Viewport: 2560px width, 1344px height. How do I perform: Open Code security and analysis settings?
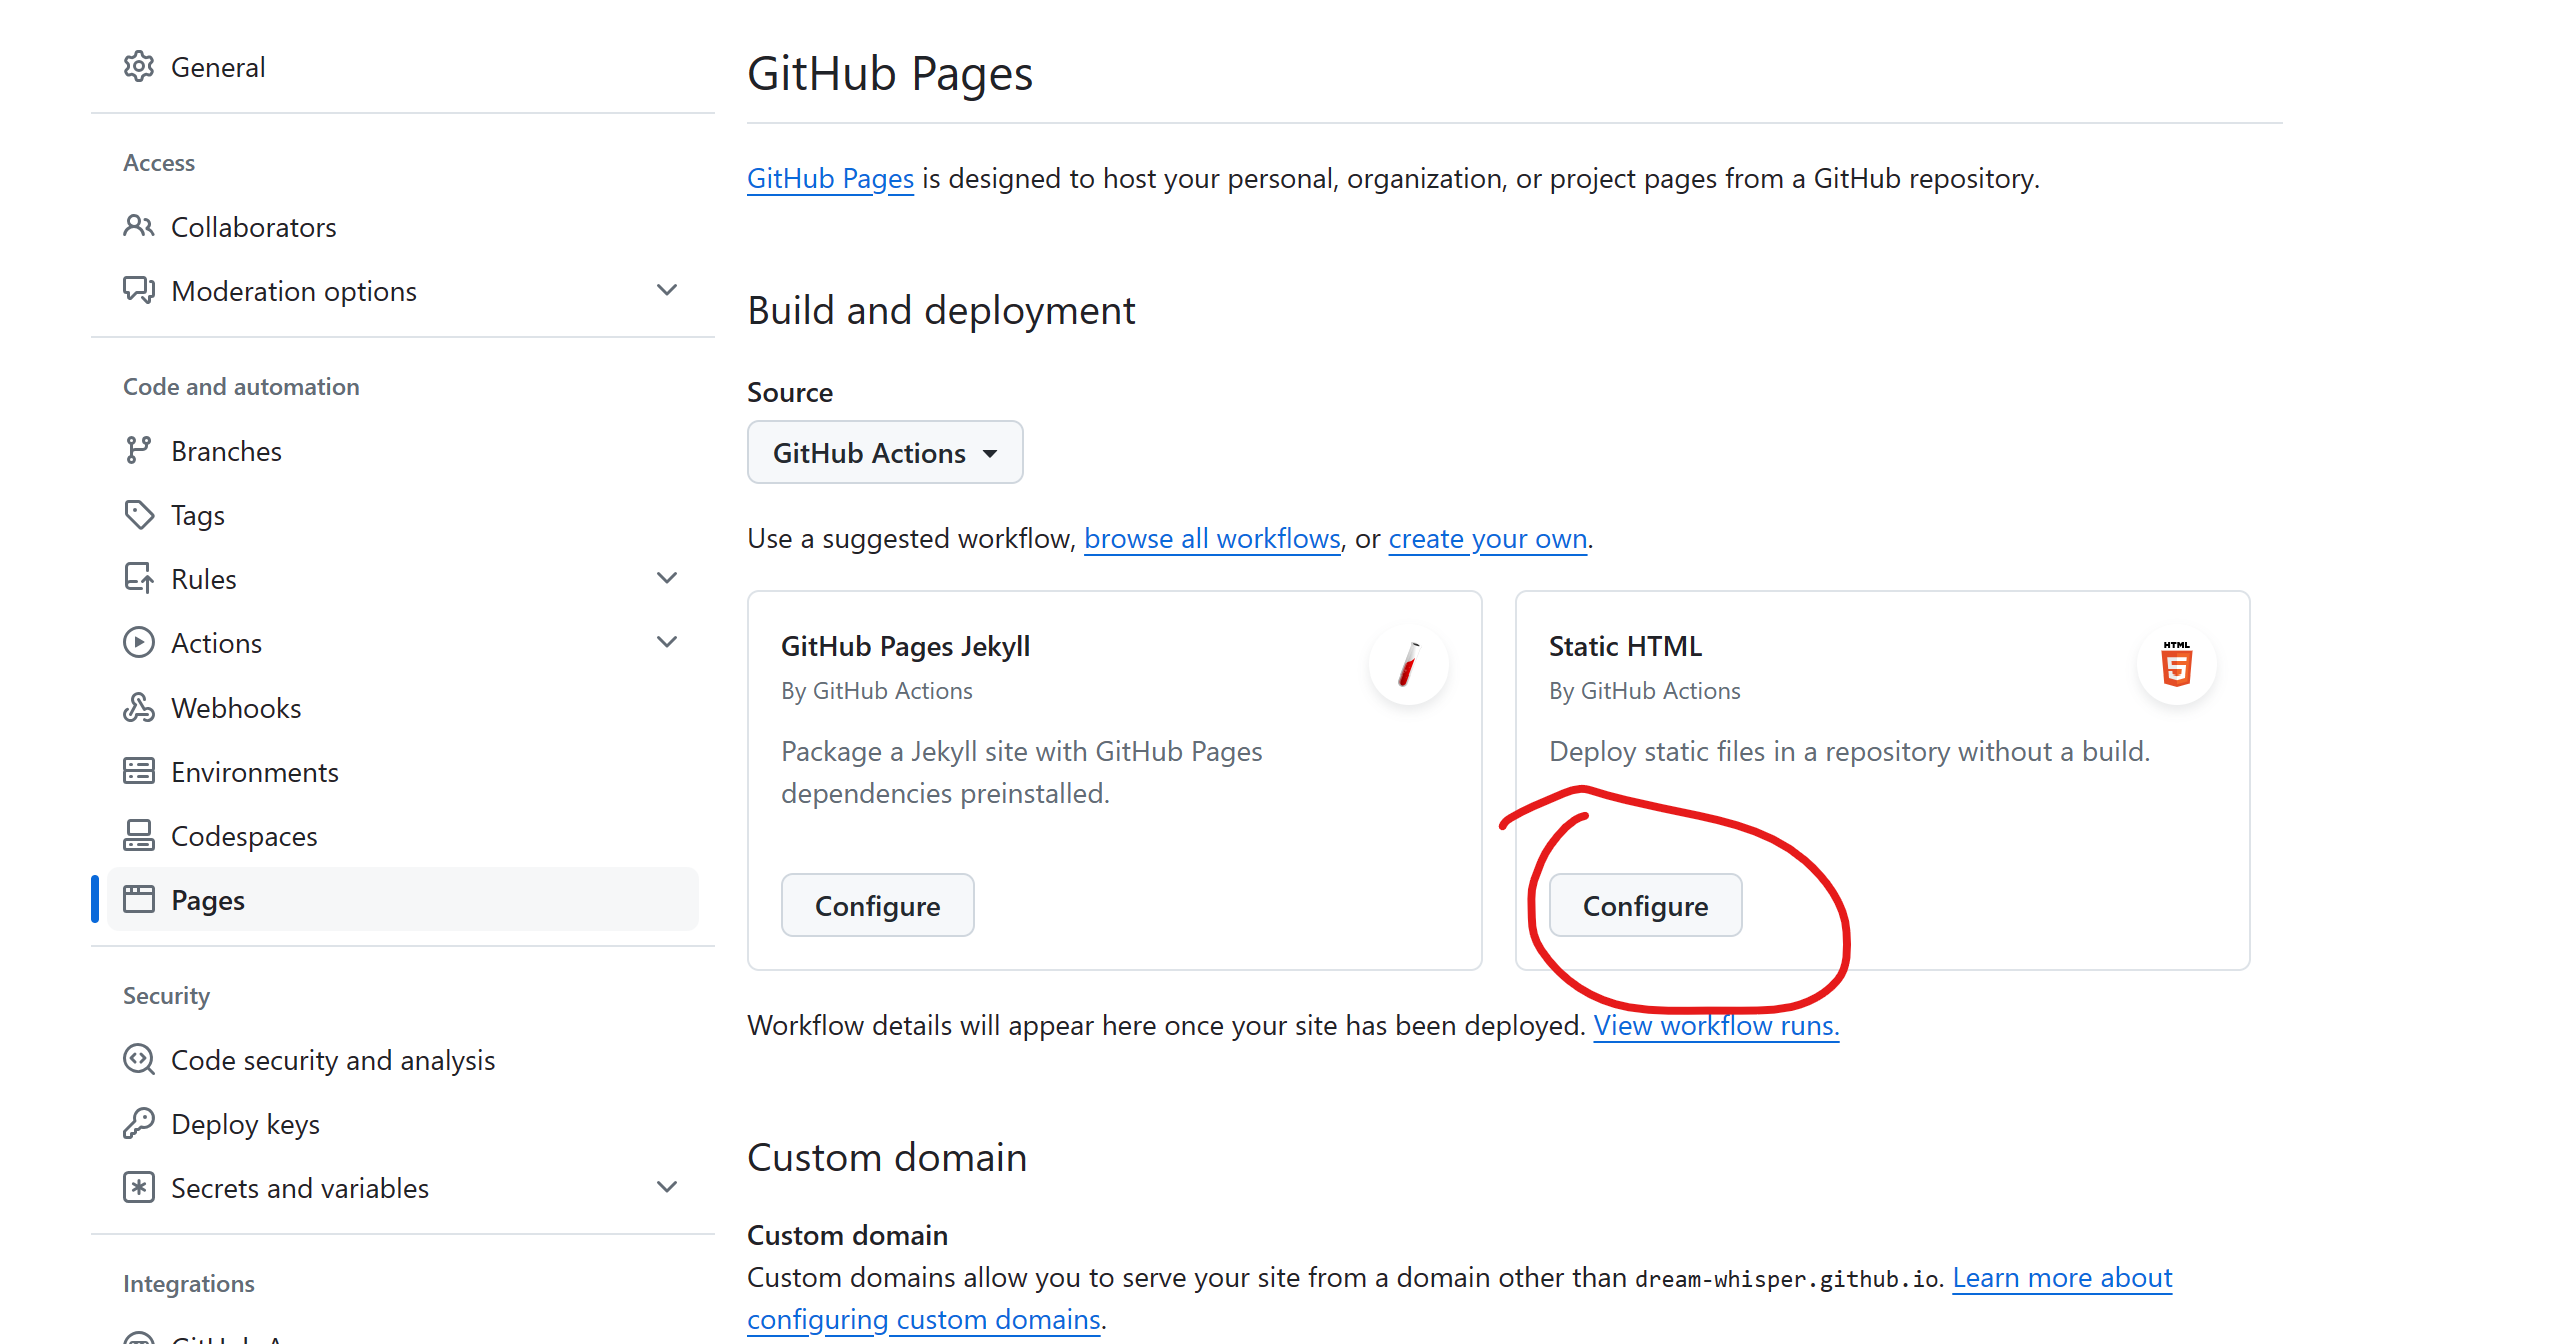[332, 1060]
